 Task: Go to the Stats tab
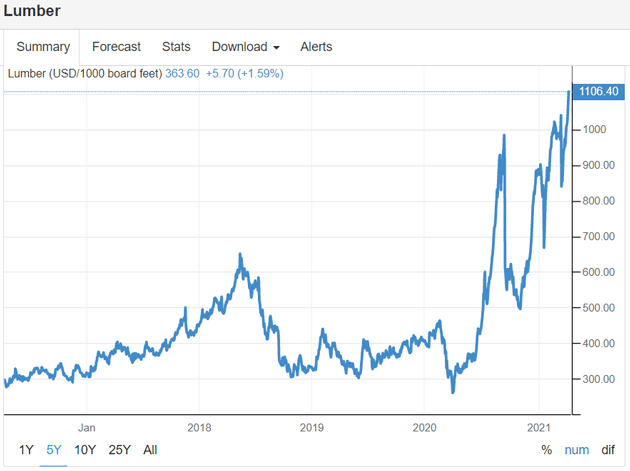coord(176,47)
